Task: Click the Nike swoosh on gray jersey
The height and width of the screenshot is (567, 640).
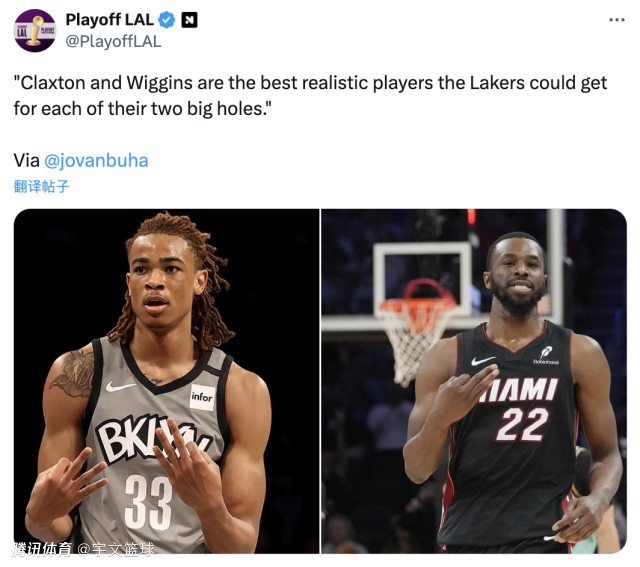Action: [x=120, y=386]
